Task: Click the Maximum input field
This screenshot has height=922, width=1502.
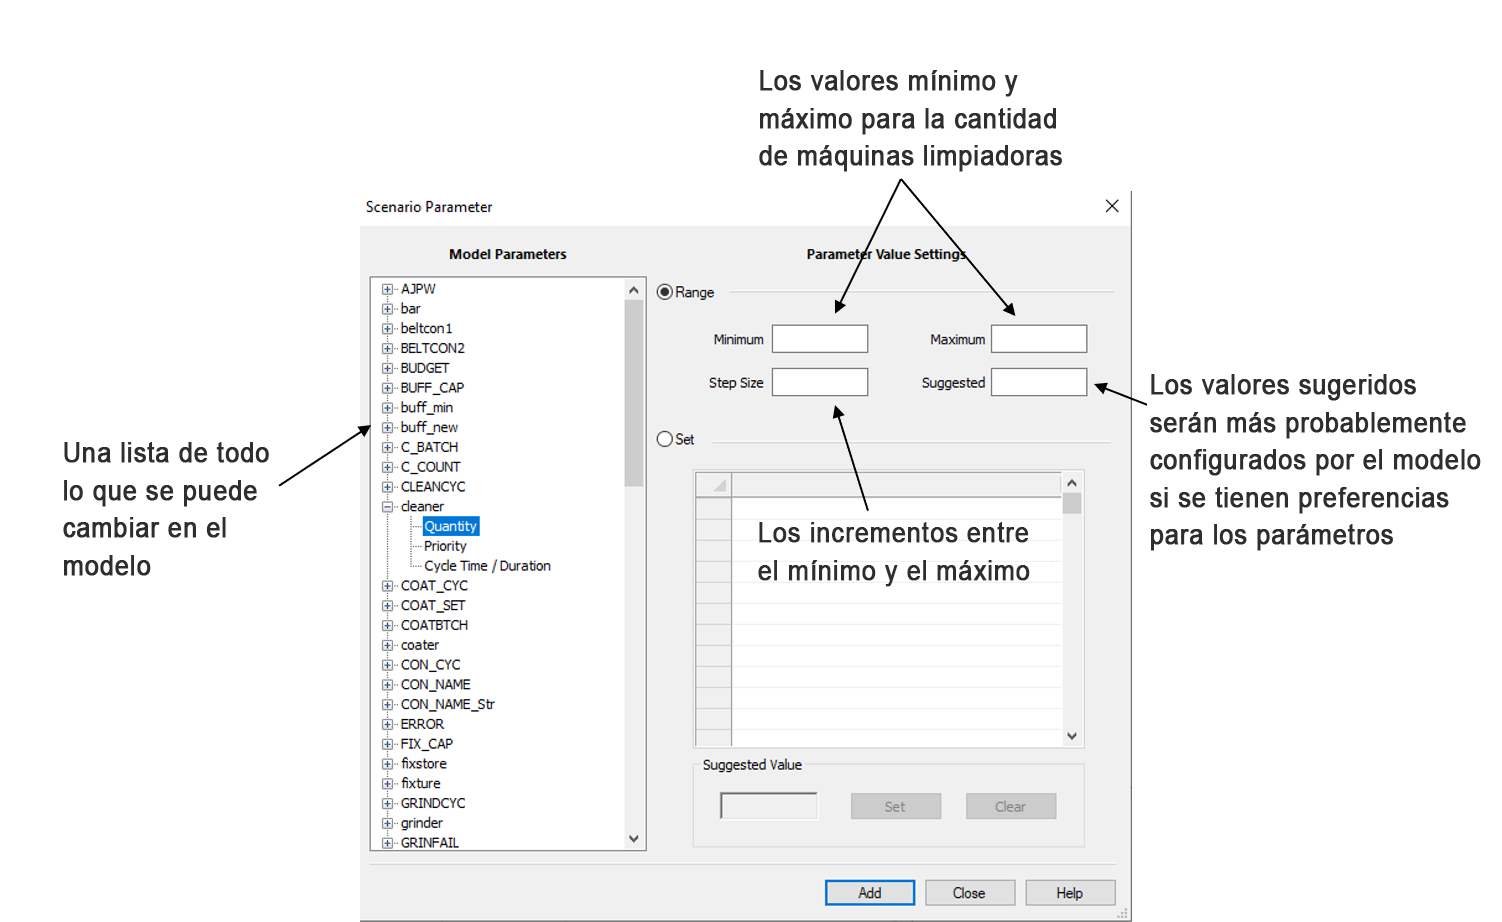Action: [x=1038, y=339]
